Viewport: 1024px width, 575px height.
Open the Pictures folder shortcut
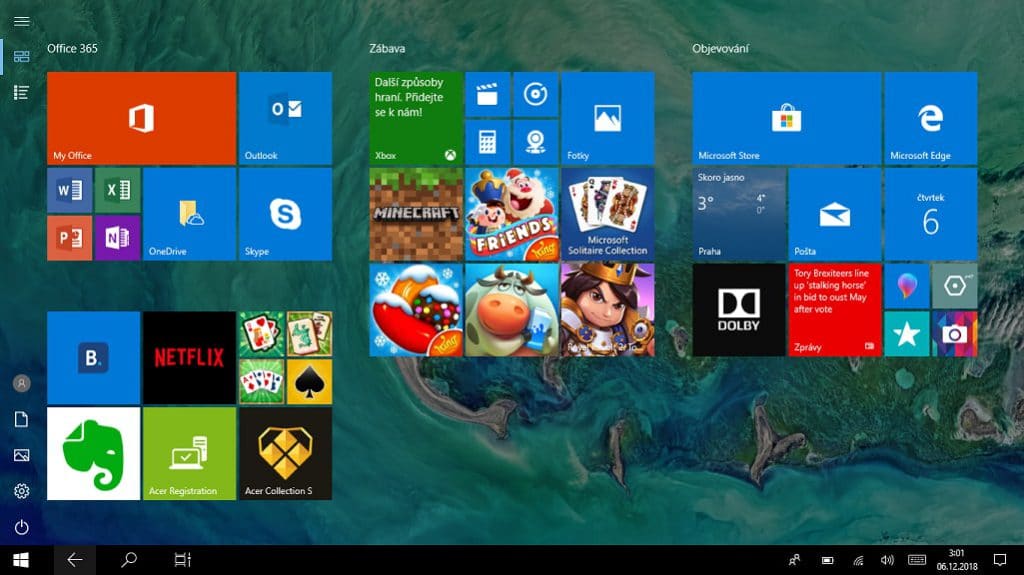[22, 455]
